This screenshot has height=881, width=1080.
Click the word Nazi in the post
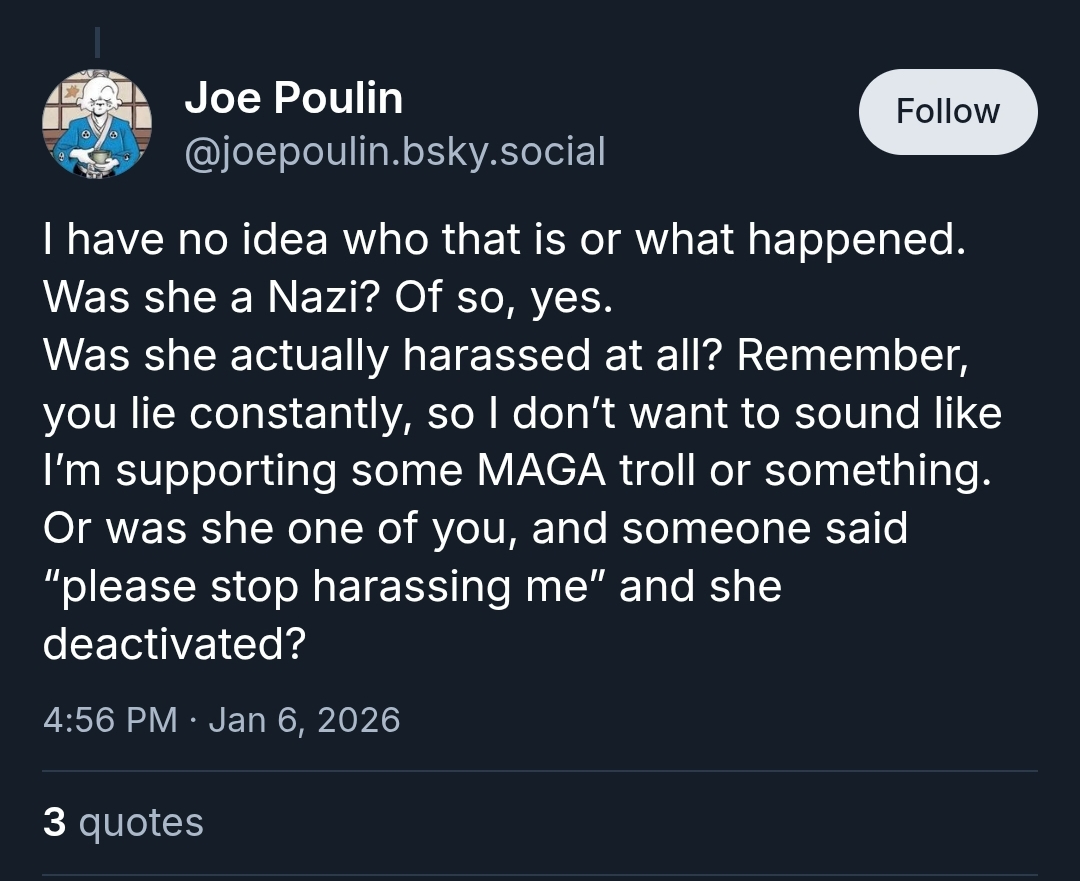pos(312,297)
